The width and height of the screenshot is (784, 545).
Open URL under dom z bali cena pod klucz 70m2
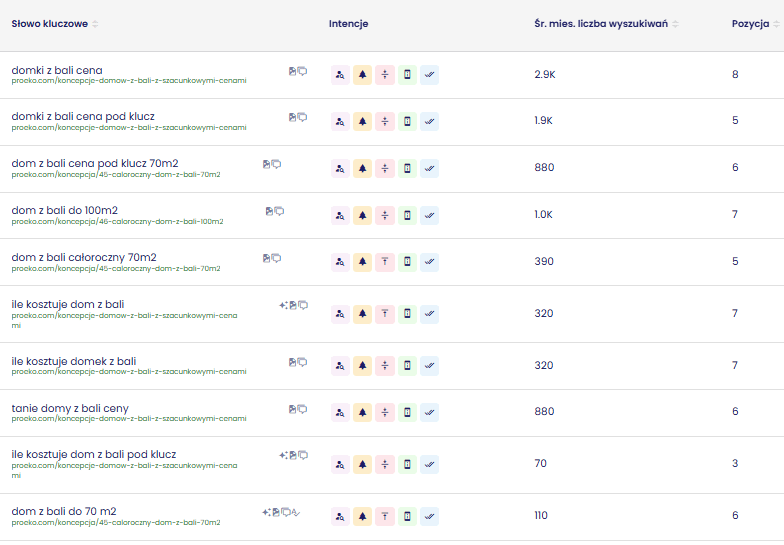point(116,174)
